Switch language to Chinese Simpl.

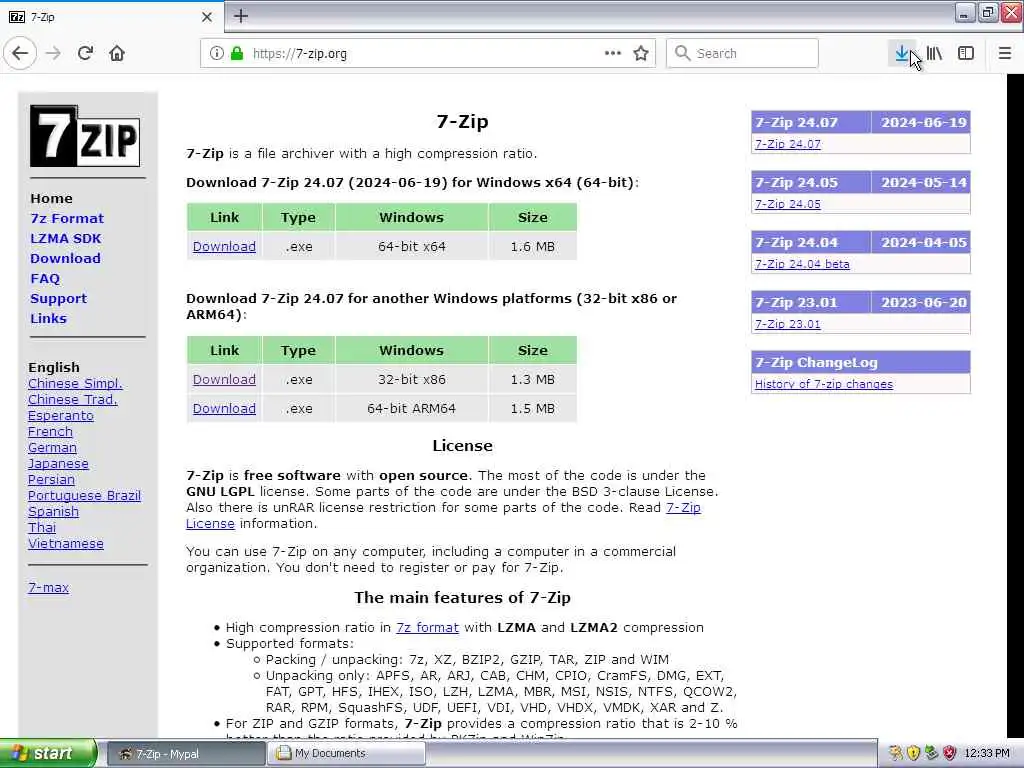(75, 383)
